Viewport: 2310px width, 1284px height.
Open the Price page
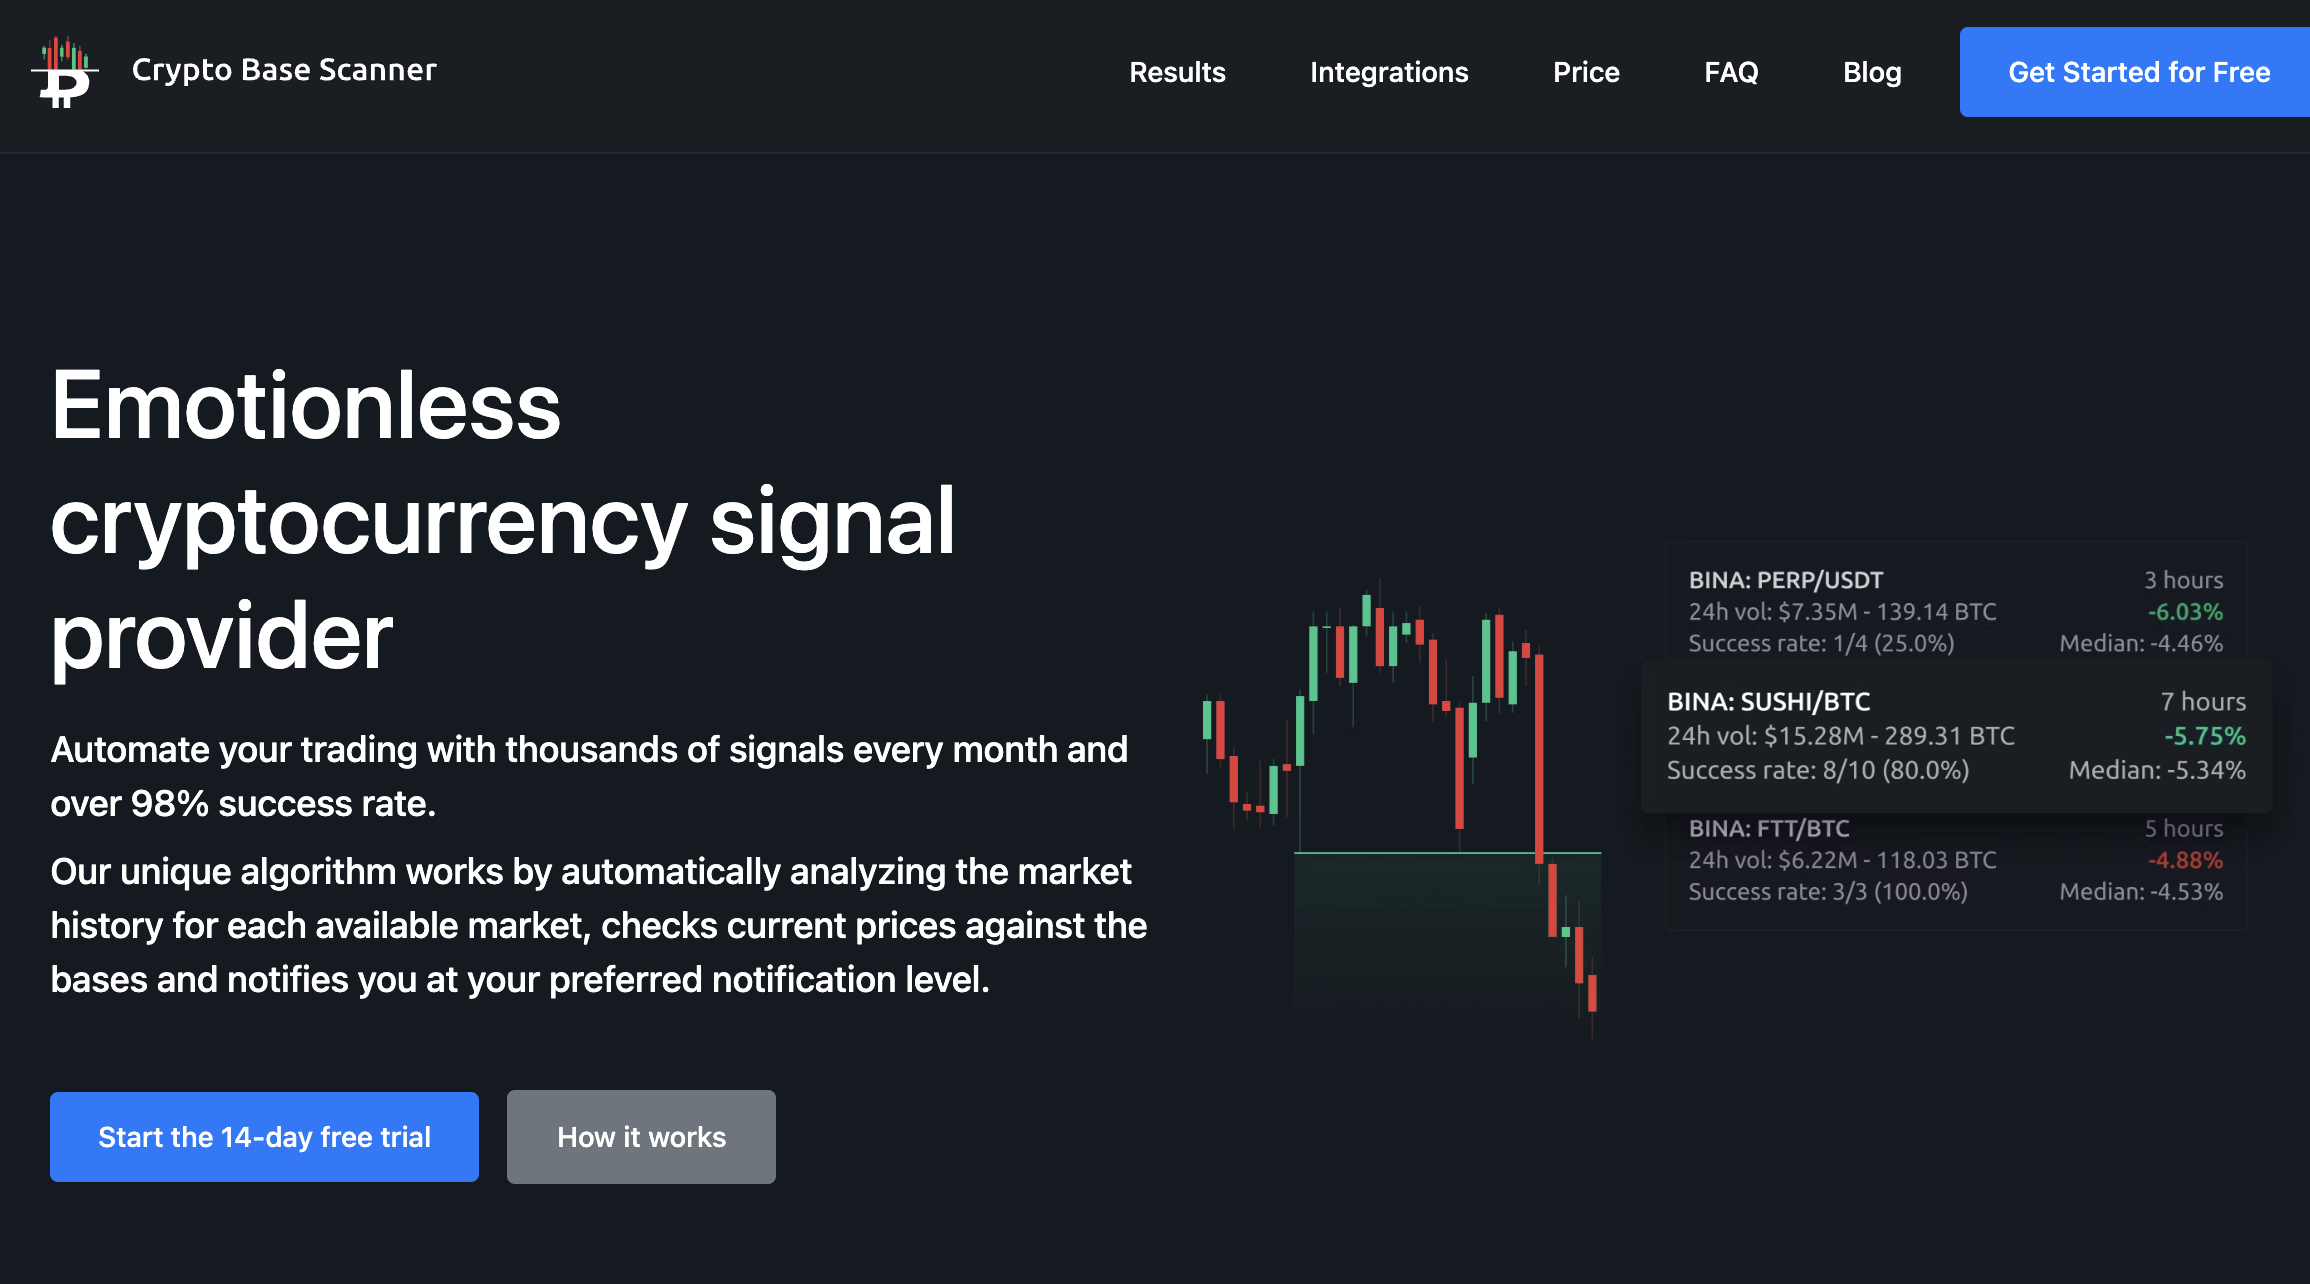point(1586,72)
